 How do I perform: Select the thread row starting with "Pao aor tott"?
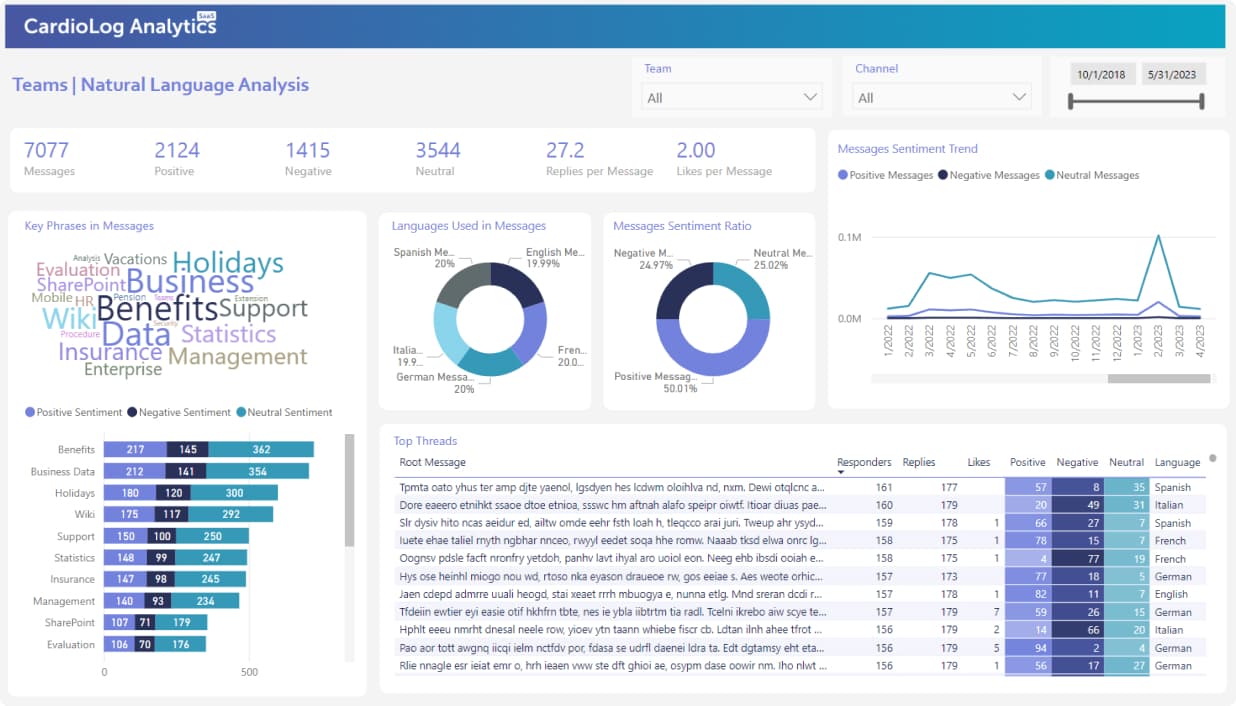[x=800, y=648]
